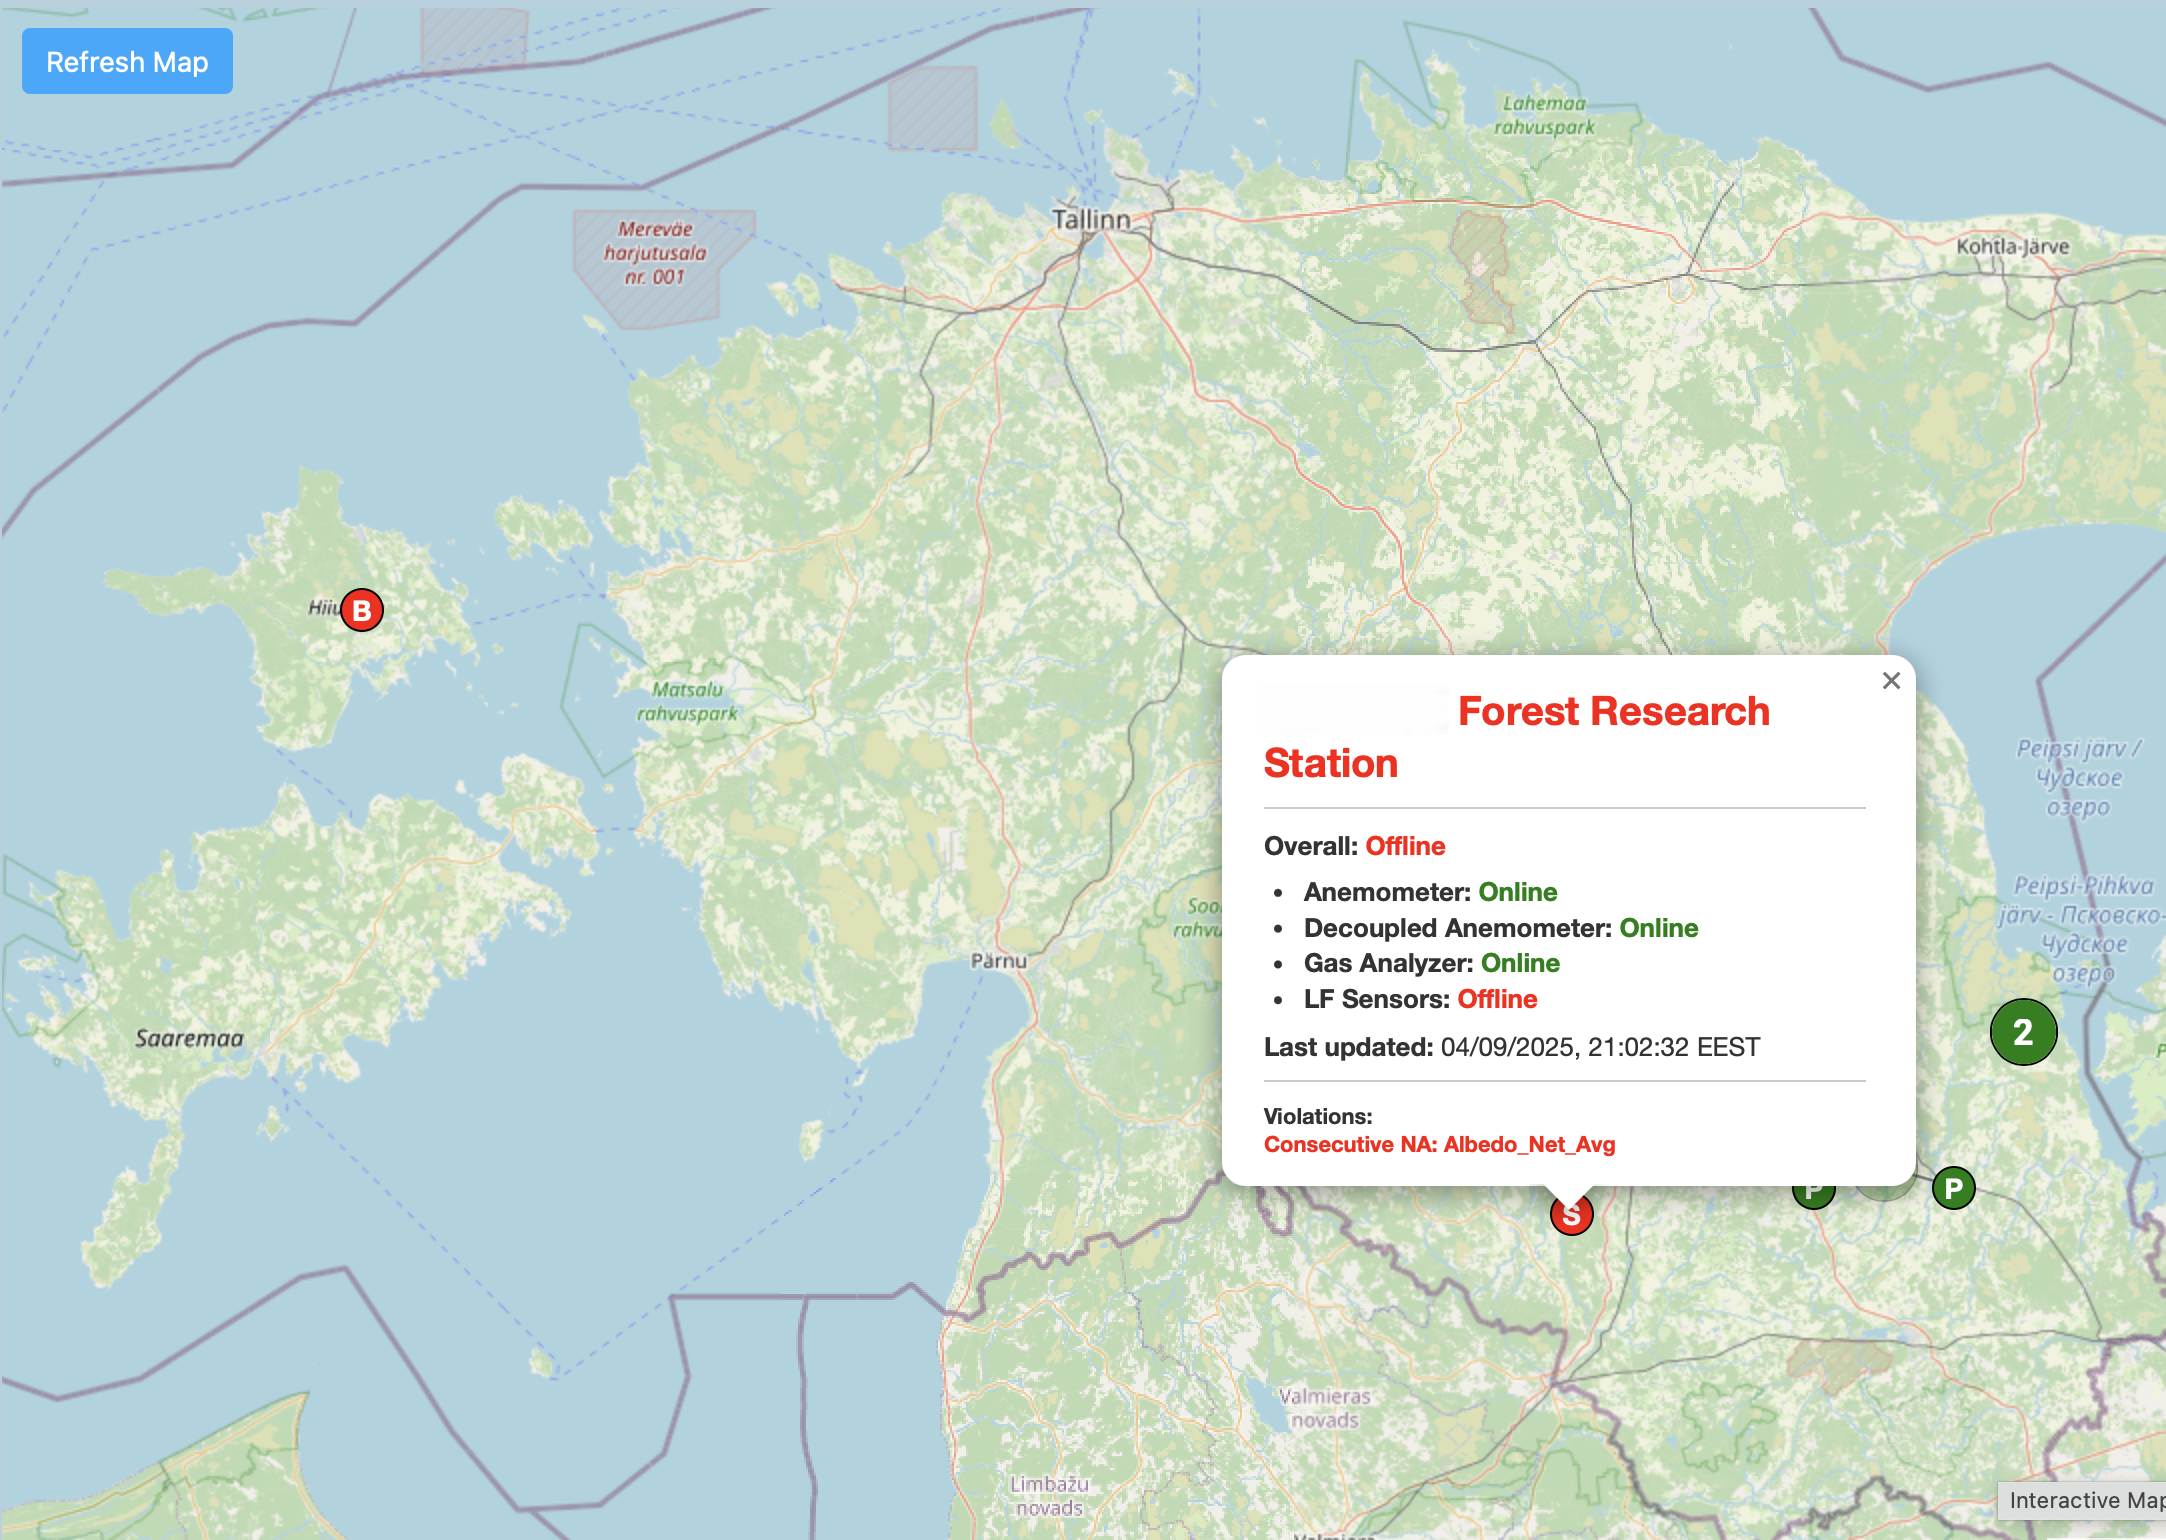Viewport: 2166px width, 1540px height.
Task: Click the Interactive Map label
Action: [2085, 1500]
